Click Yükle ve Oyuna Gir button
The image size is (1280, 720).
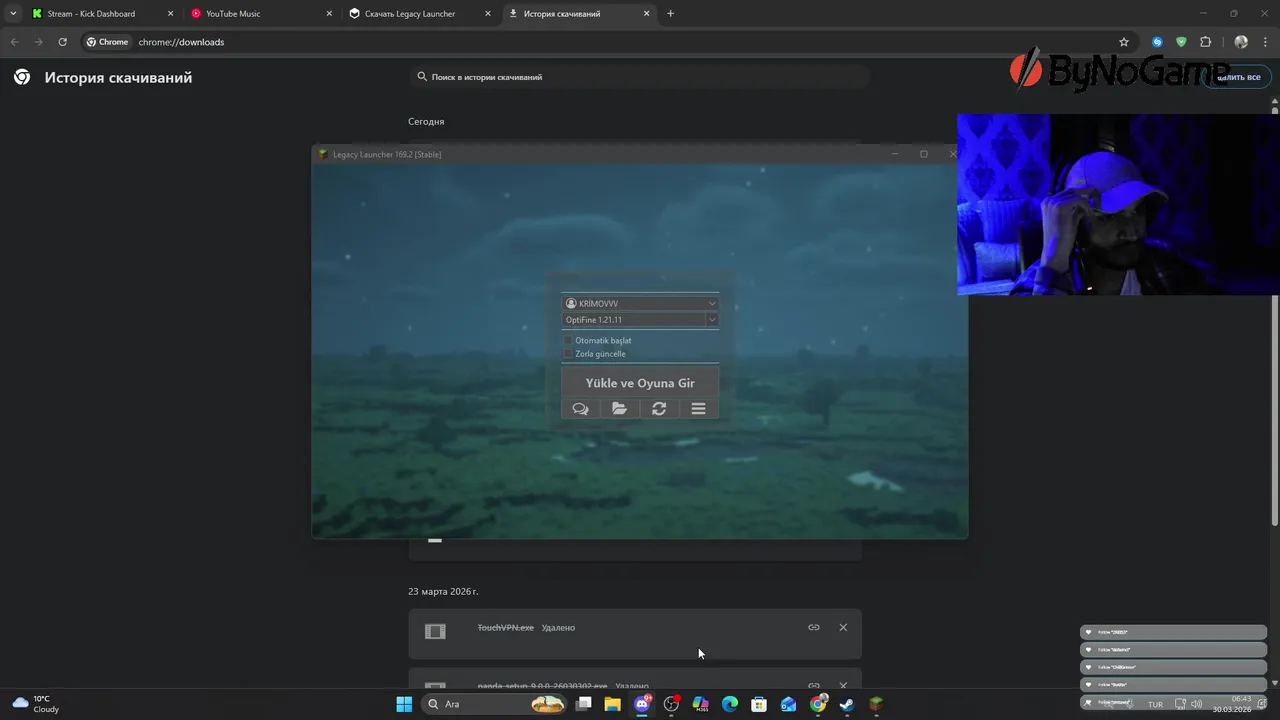[x=640, y=383]
